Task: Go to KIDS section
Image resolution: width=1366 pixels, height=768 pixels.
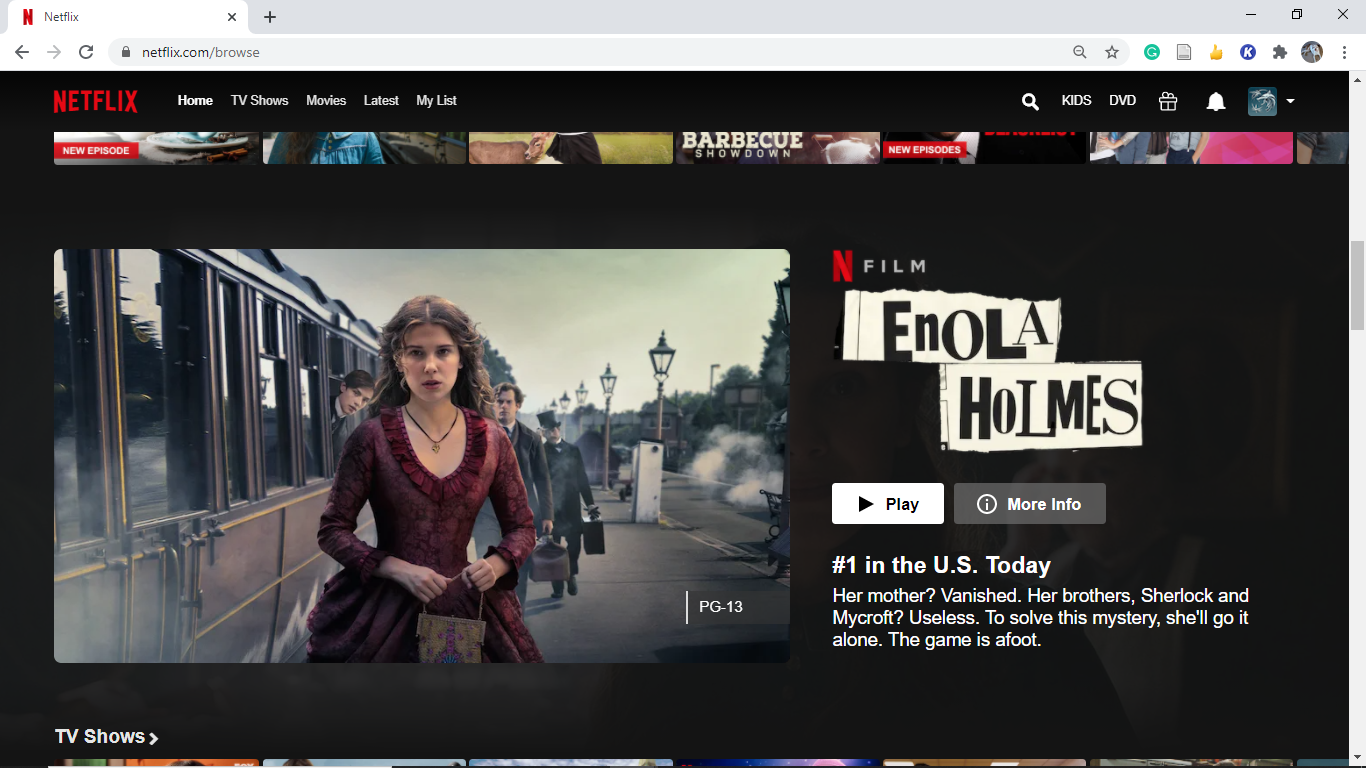Action: pyautogui.click(x=1077, y=101)
